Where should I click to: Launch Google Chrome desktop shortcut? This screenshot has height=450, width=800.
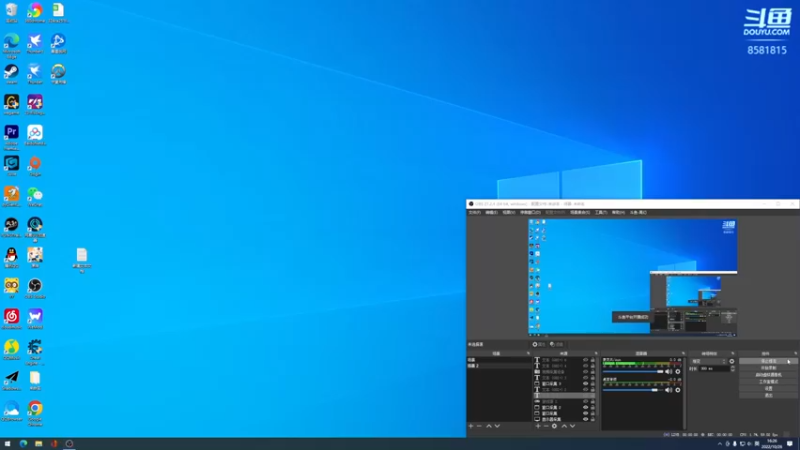pyautogui.click(x=35, y=412)
